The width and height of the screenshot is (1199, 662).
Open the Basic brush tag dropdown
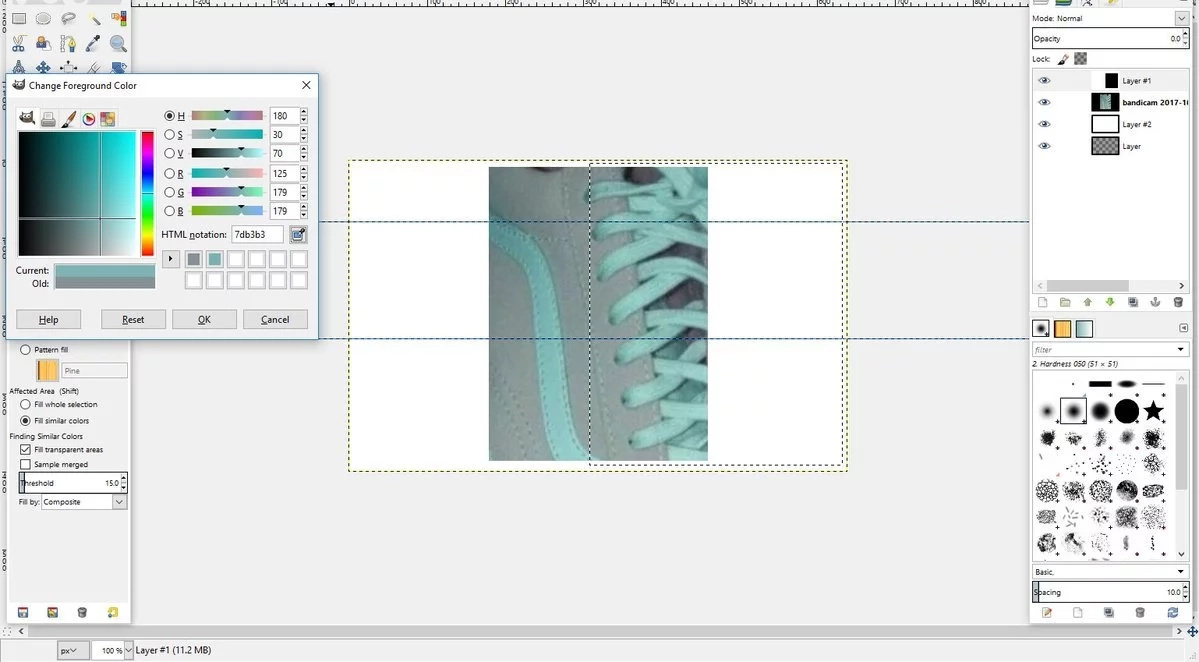1110,572
